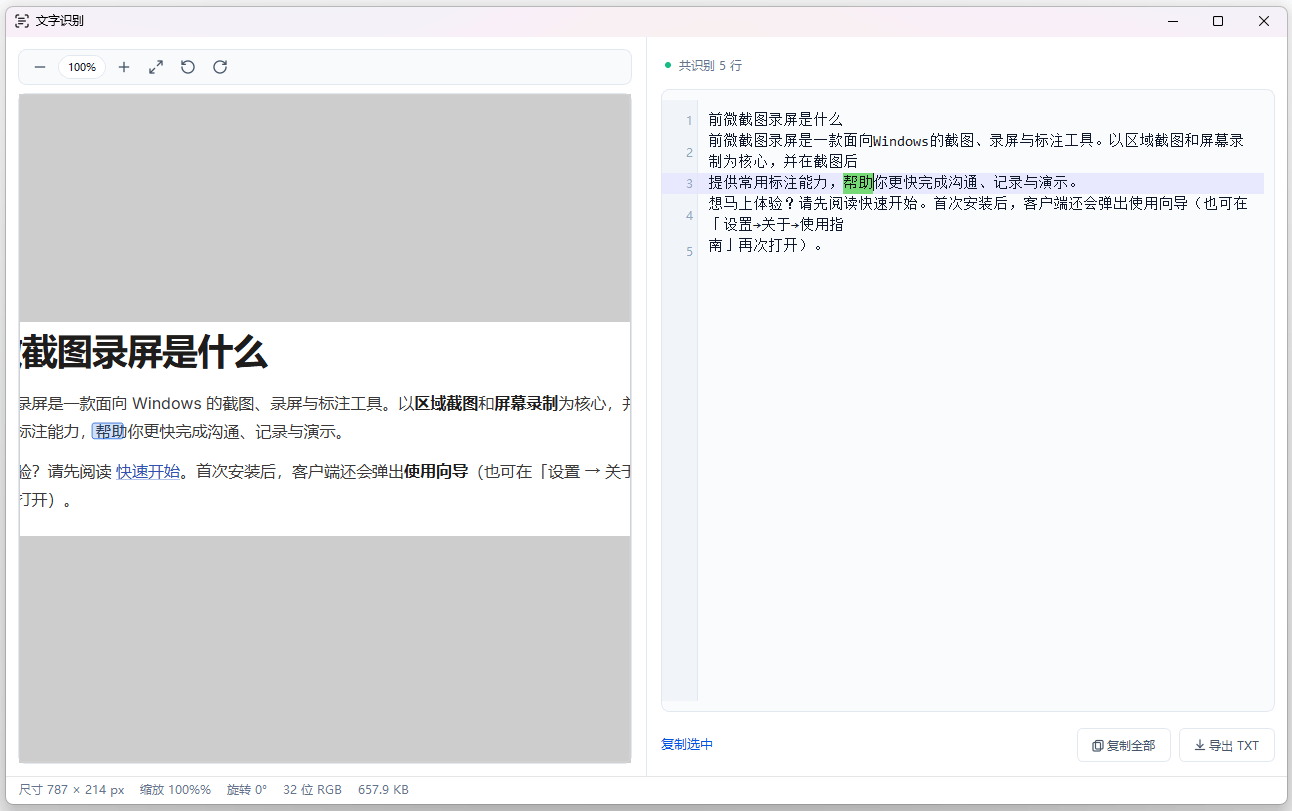The height and width of the screenshot is (811, 1292).
Task: Select line number 2 in the gutter
Action: pos(689,153)
